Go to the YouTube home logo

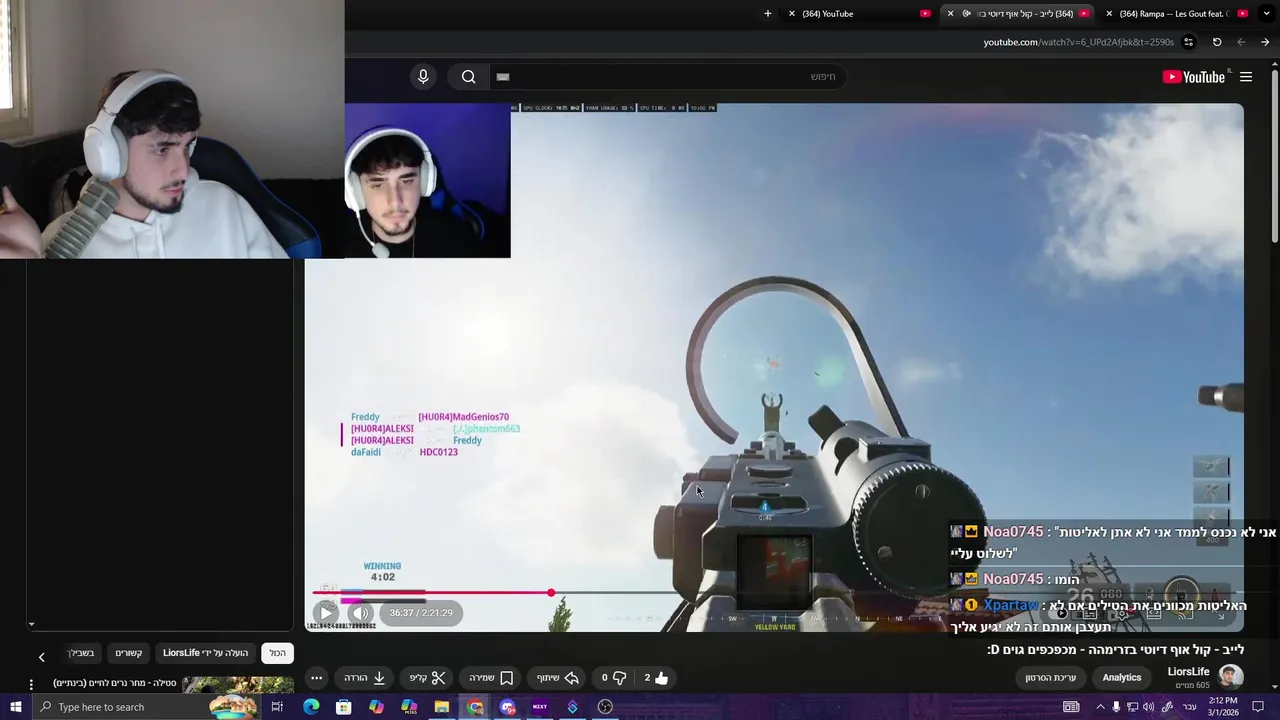pos(1193,77)
